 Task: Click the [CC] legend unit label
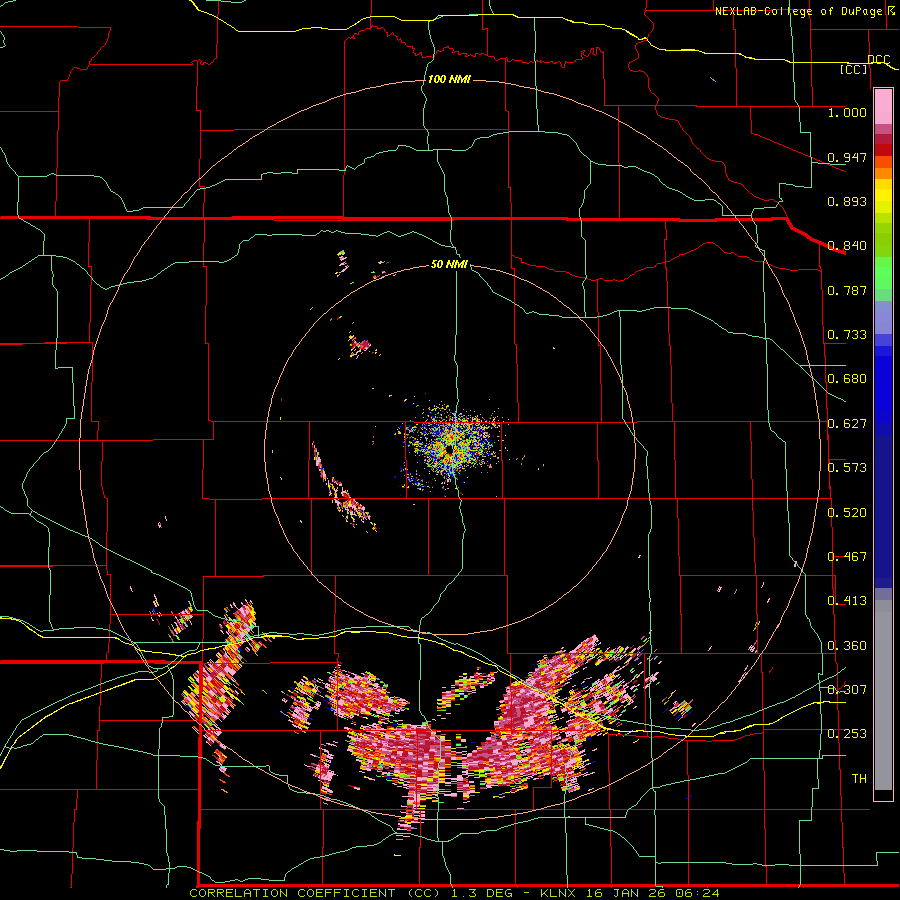(854, 69)
